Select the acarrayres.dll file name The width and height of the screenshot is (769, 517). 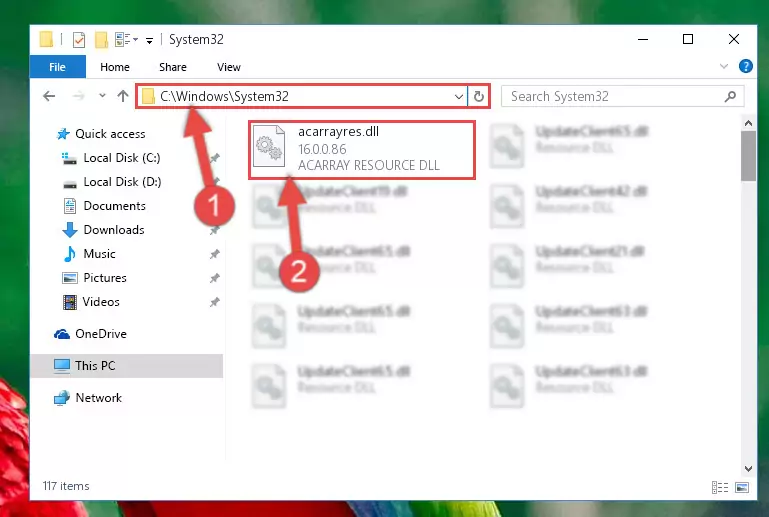[x=338, y=131]
